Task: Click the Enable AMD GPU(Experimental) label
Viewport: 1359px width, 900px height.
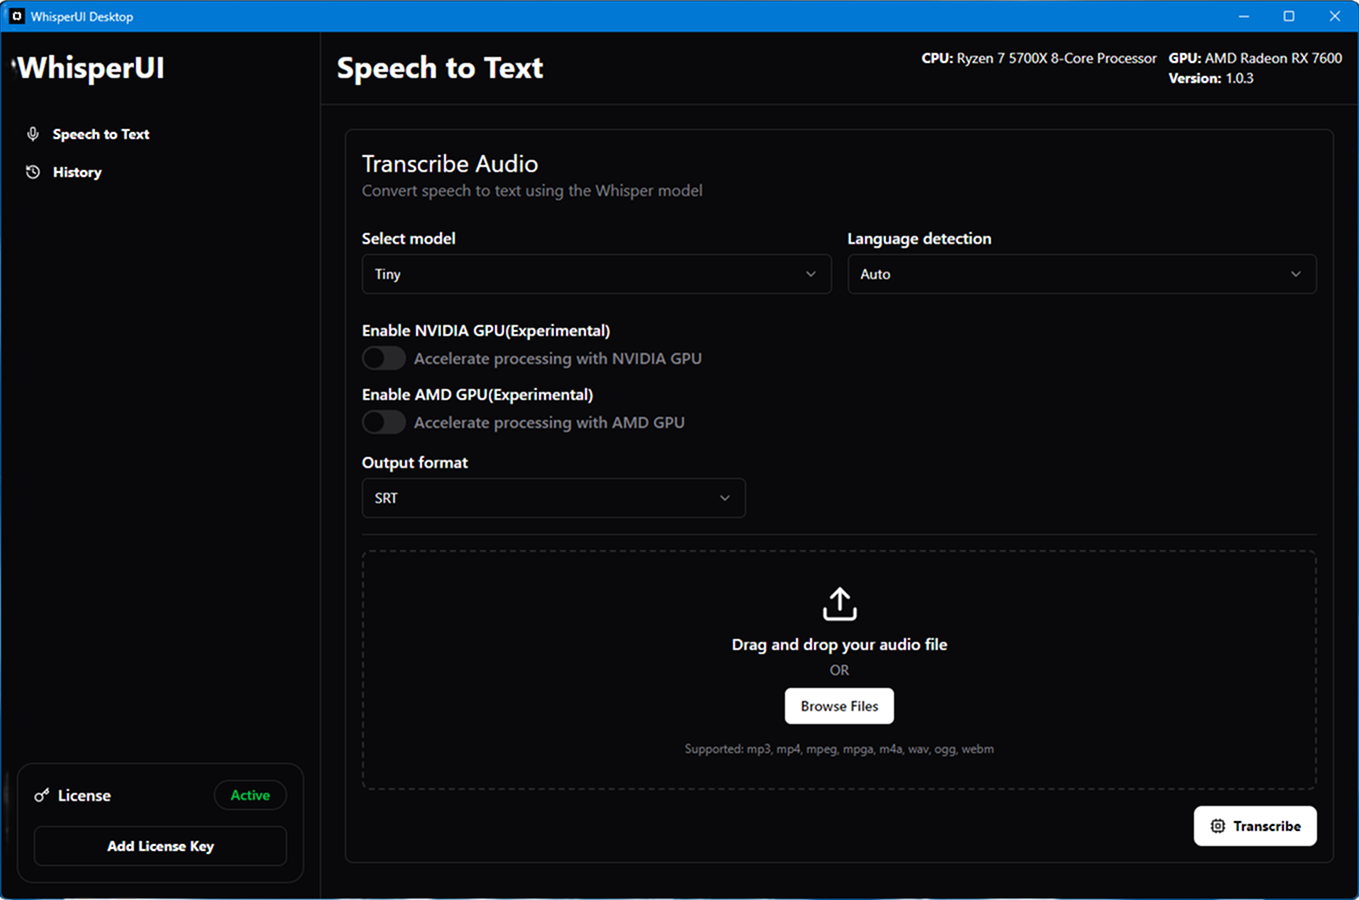Action: pos(477,394)
